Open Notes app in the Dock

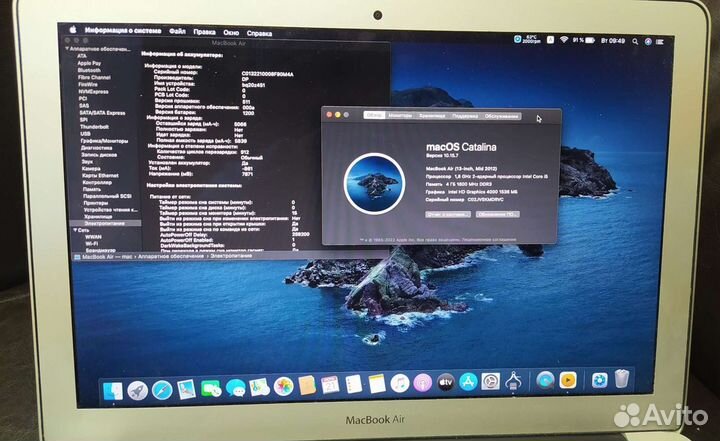pyautogui.click(x=377, y=384)
